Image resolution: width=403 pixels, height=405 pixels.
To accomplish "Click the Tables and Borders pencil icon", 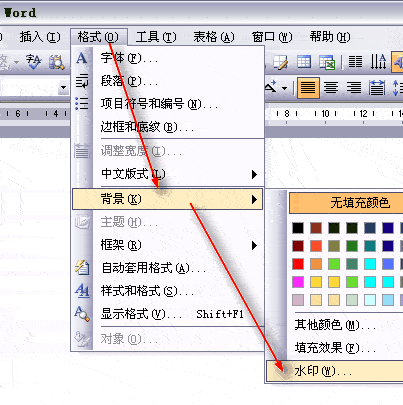I will coord(280,62).
